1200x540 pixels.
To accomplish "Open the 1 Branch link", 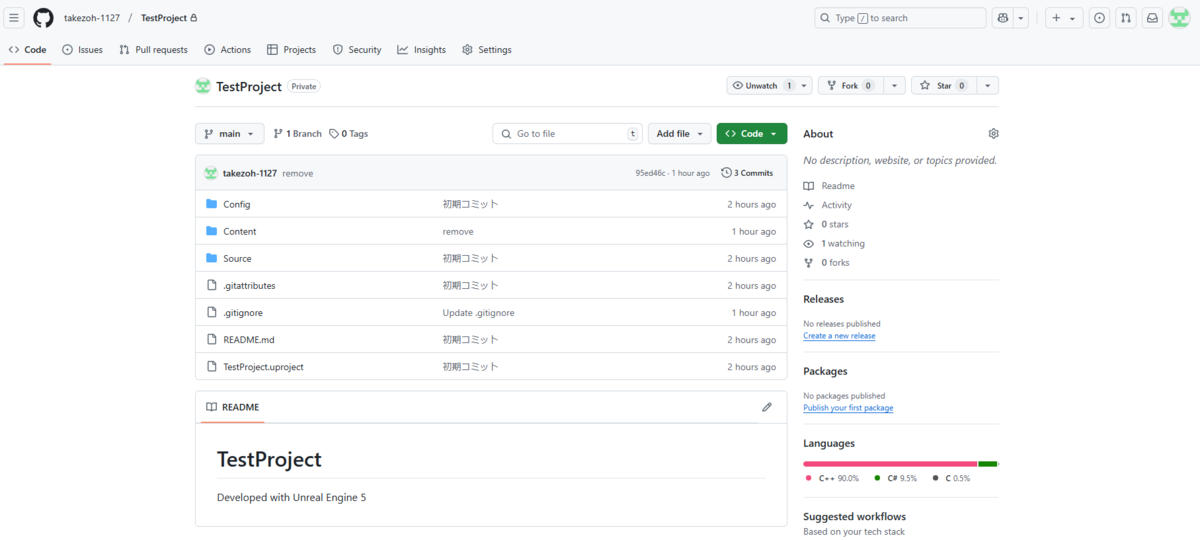I will pyautogui.click(x=298, y=133).
